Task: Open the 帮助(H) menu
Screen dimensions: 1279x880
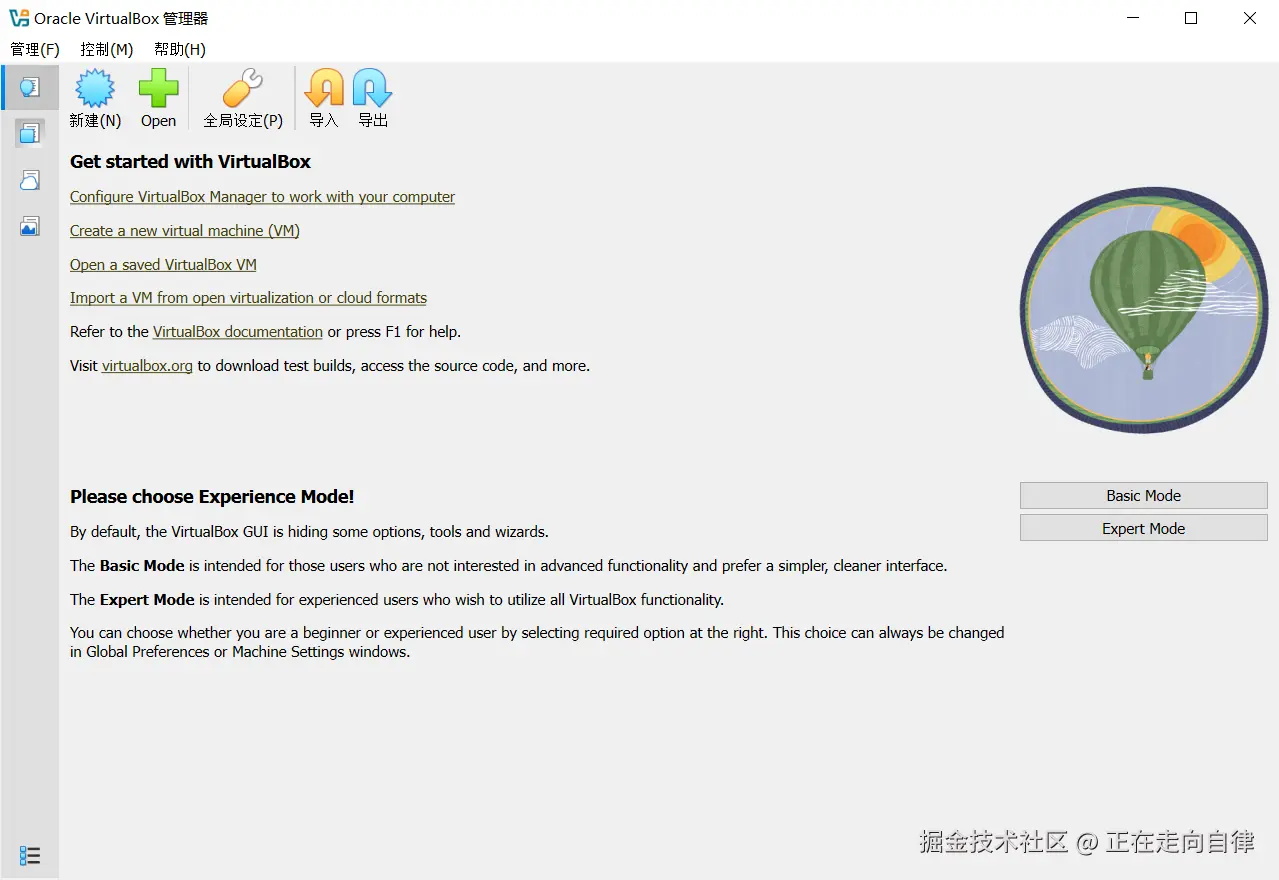Action: pos(180,49)
